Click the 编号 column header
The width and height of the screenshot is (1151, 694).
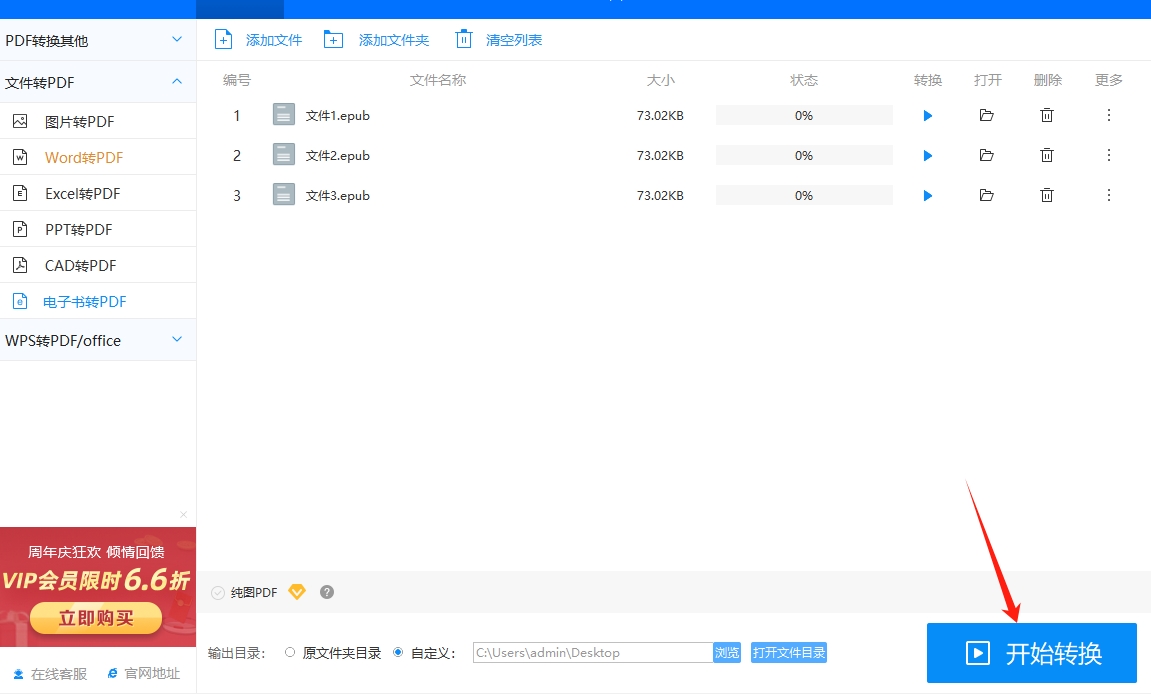[x=236, y=80]
